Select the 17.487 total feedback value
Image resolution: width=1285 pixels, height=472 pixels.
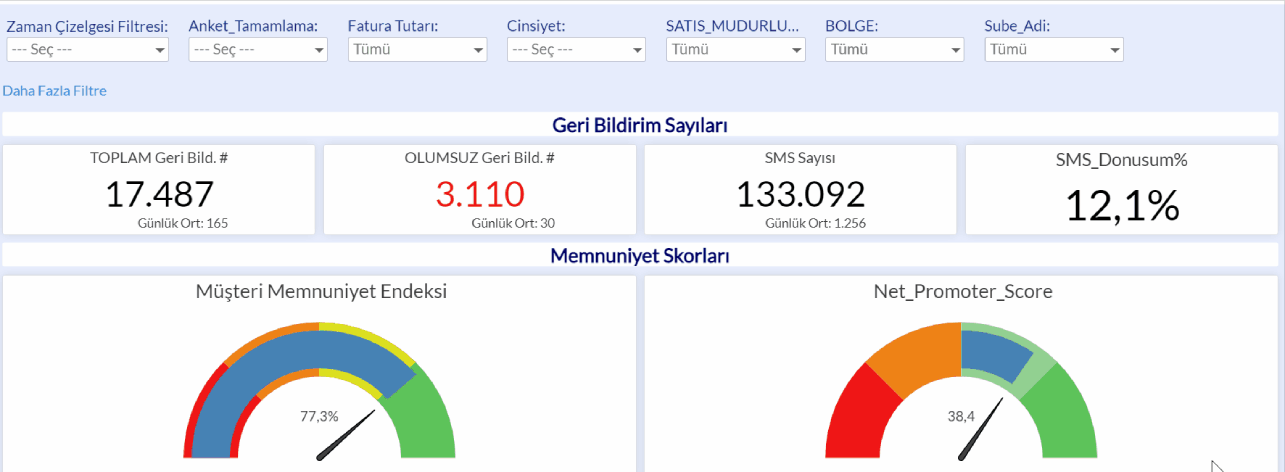tap(160, 194)
